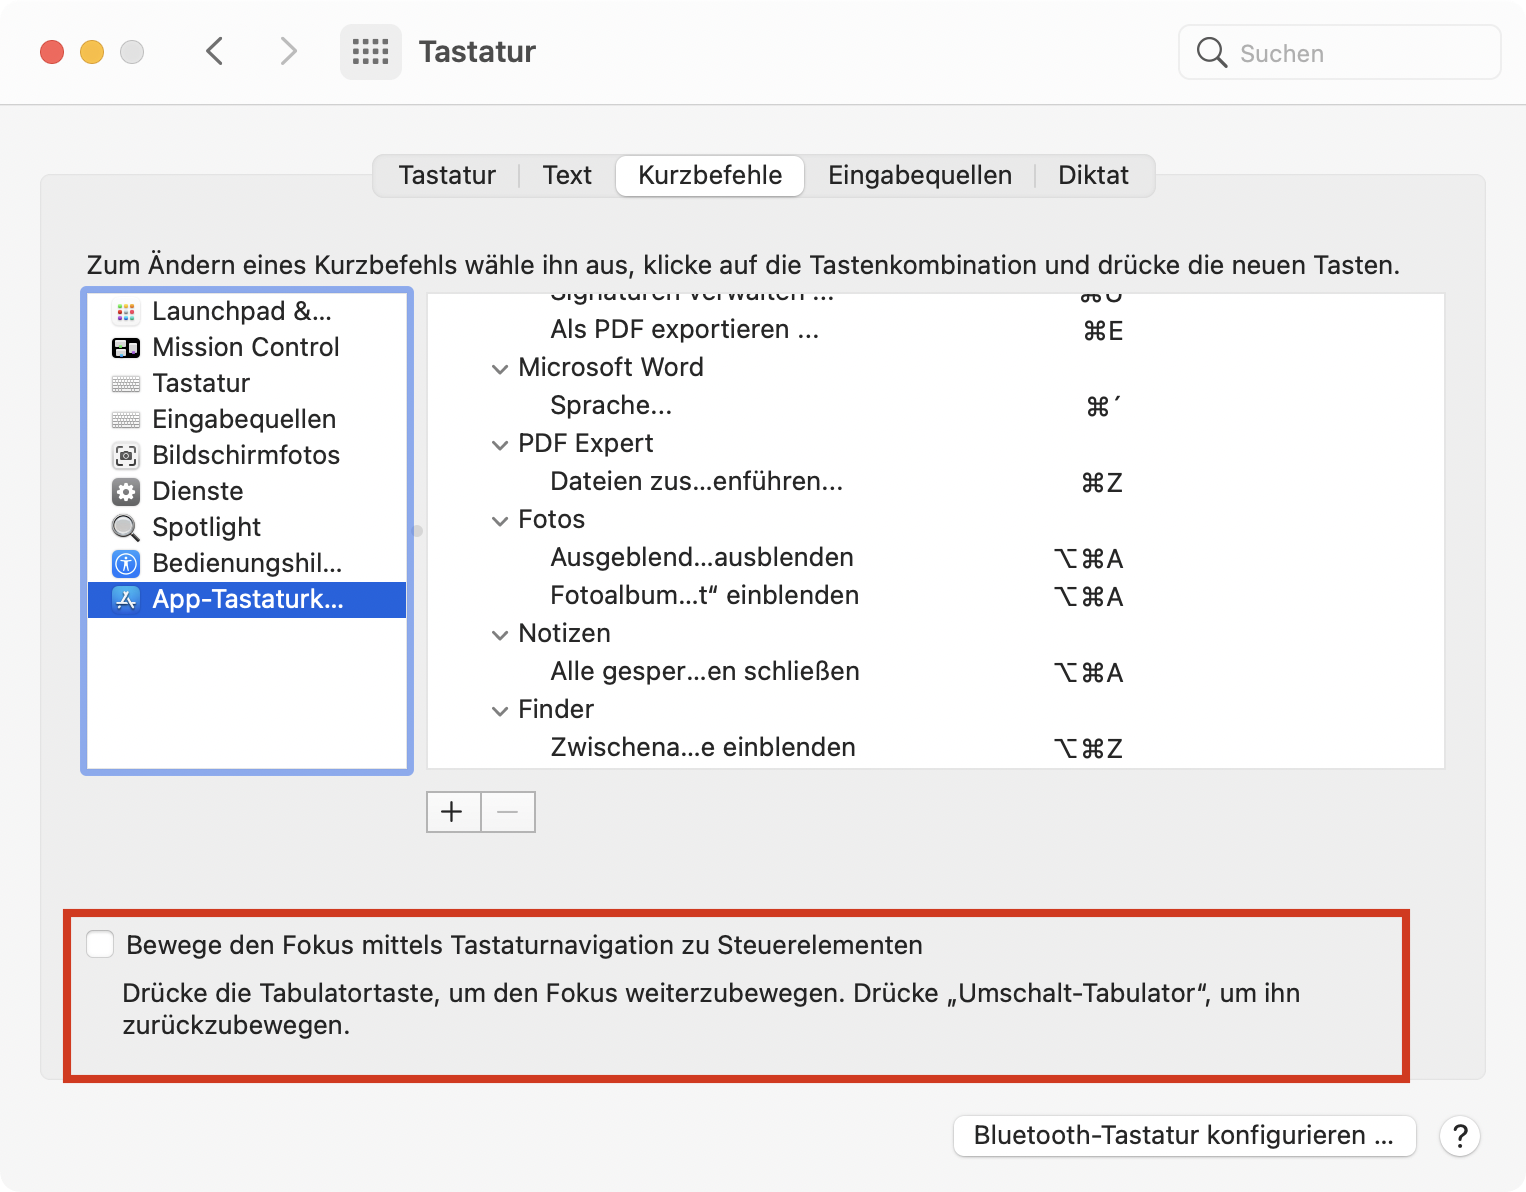This screenshot has height=1192, width=1526.
Task: Show all preferences via the grid icon
Action: pos(371,52)
